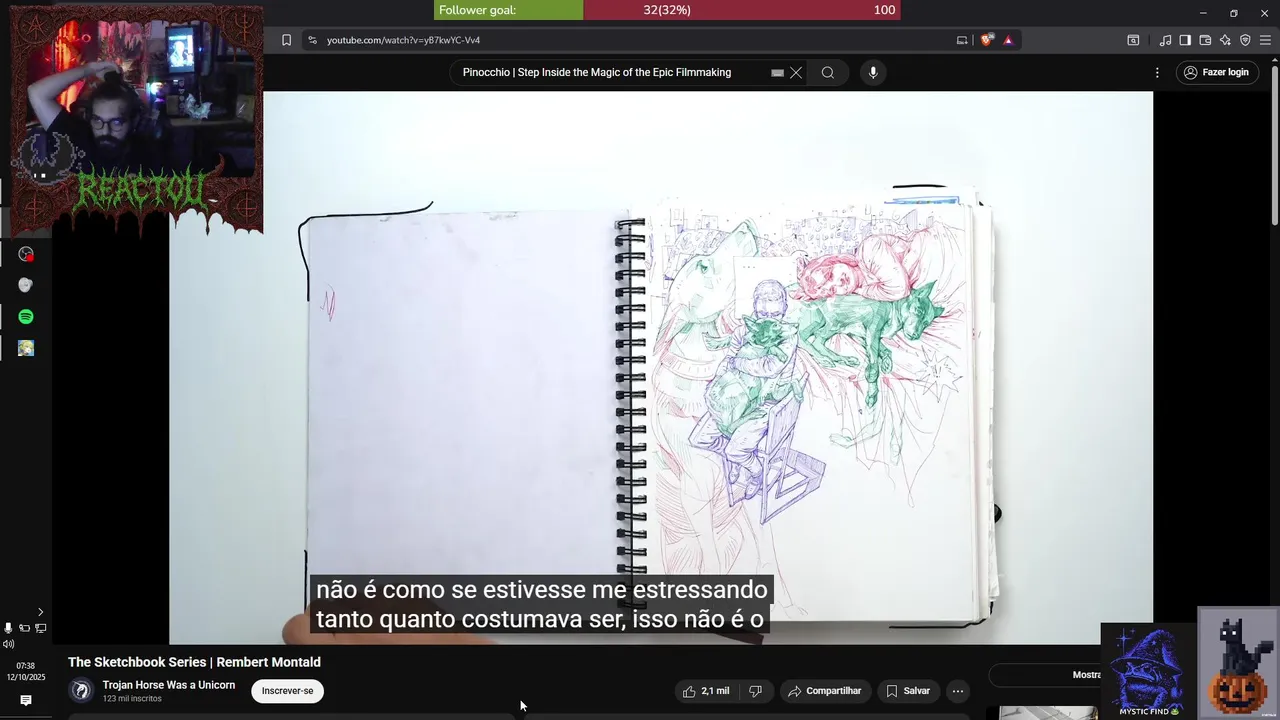Like the video with thumbs up

[x=706, y=691]
